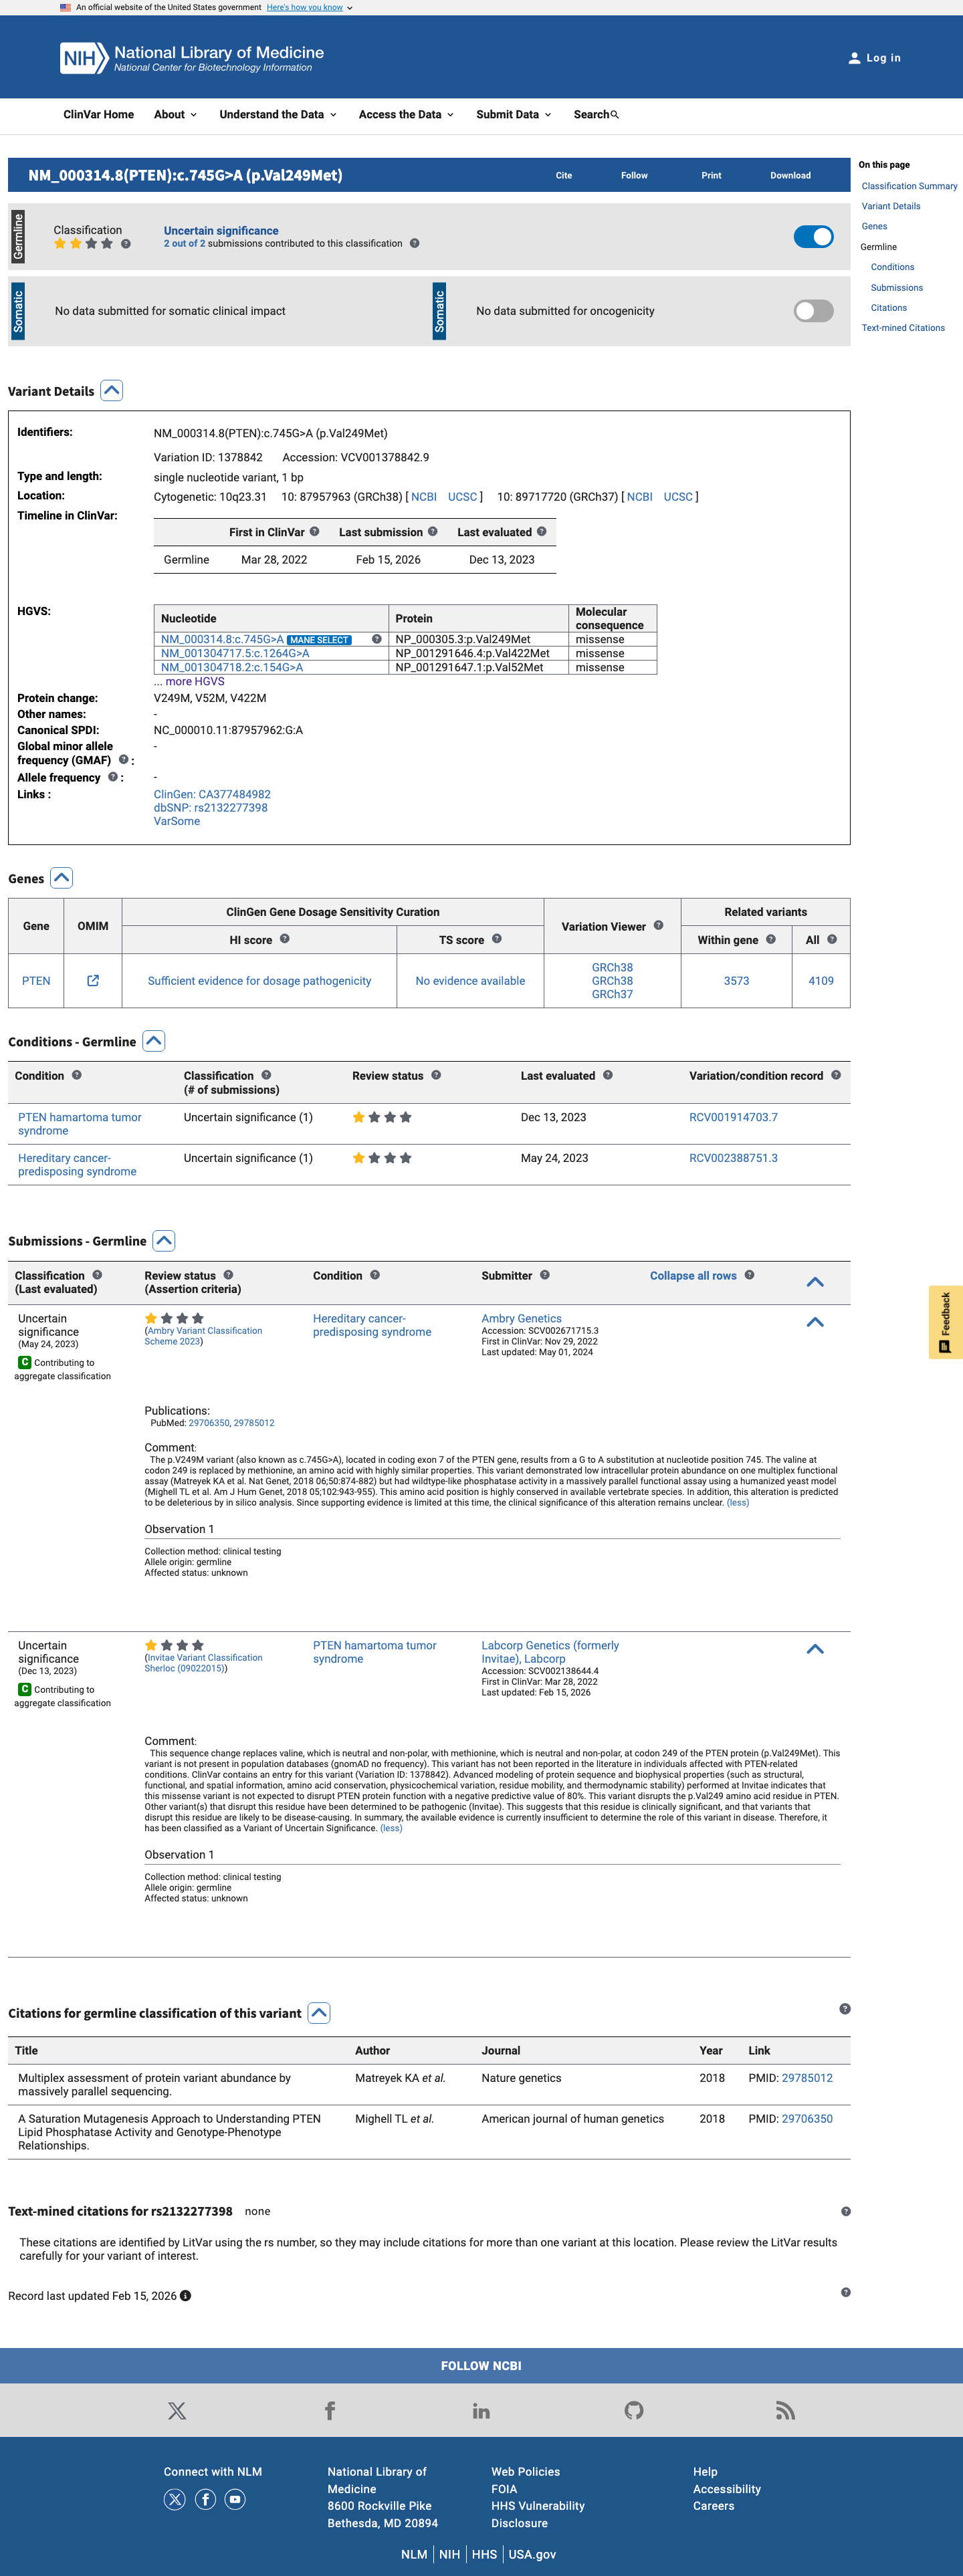Click the Follow button in title bar
Image resolution: width=963 pixels, height=2576 pixels.
click(x=634, y=175)
